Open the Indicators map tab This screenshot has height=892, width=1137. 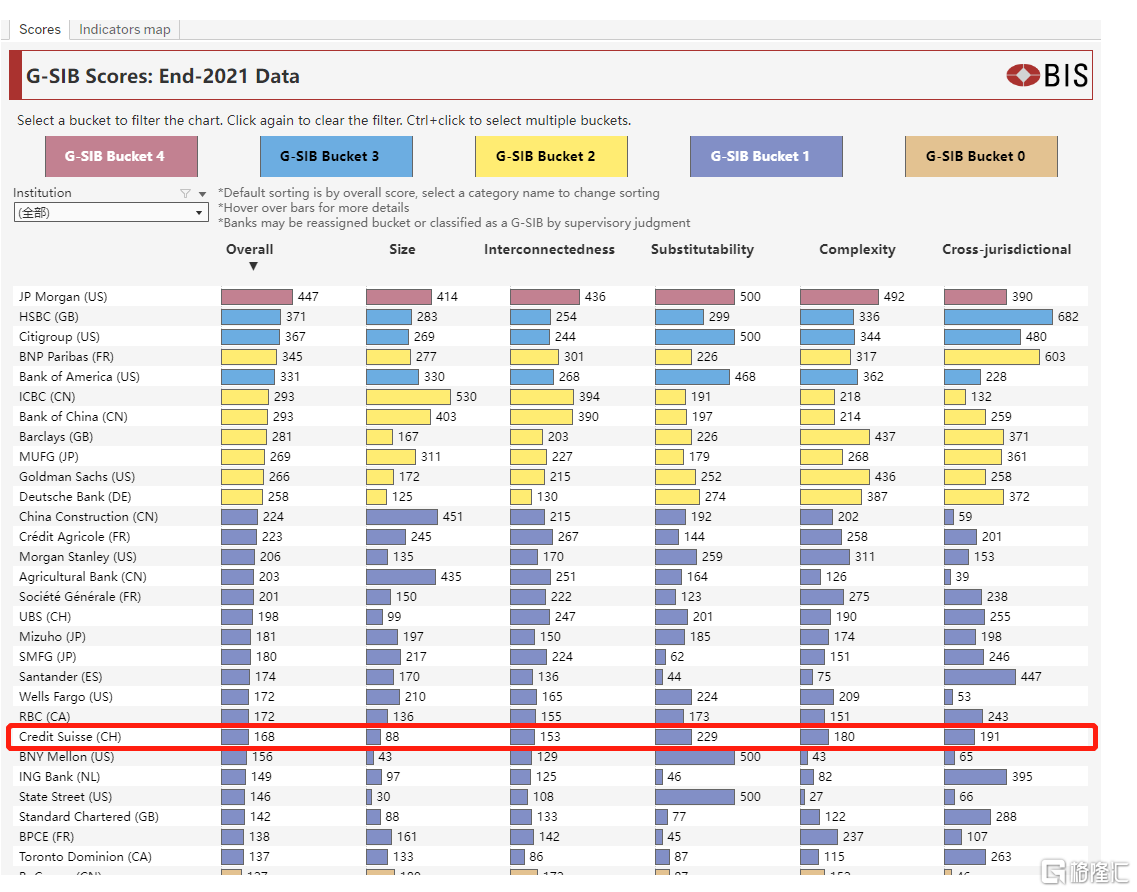click(125, 30)
